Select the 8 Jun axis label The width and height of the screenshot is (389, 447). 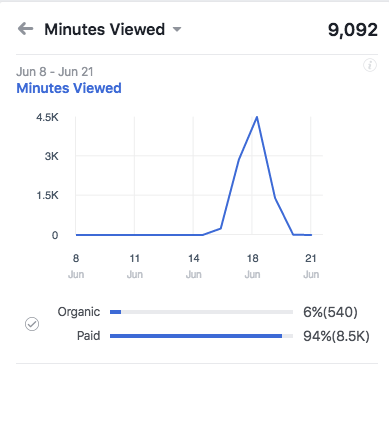(76, 266)
